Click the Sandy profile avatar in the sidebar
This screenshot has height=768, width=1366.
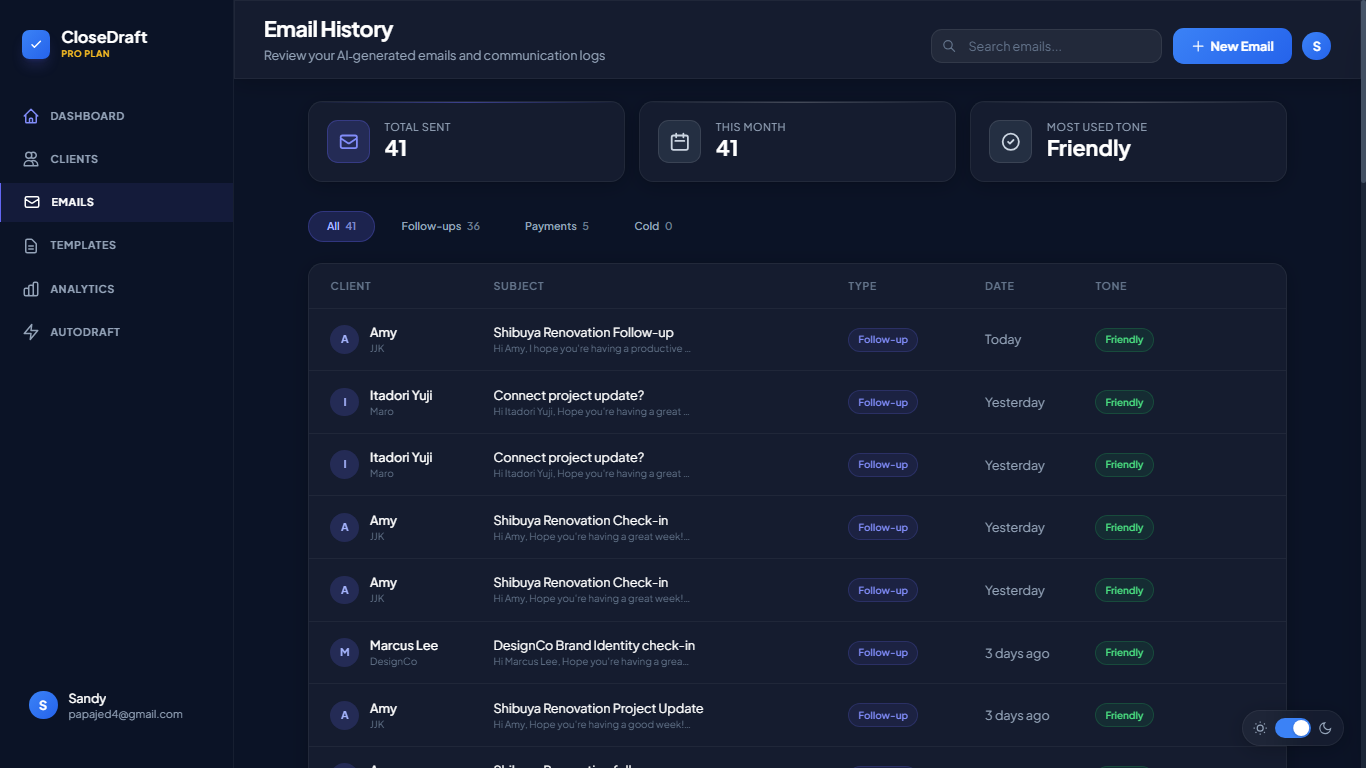[x=43, y=705]
